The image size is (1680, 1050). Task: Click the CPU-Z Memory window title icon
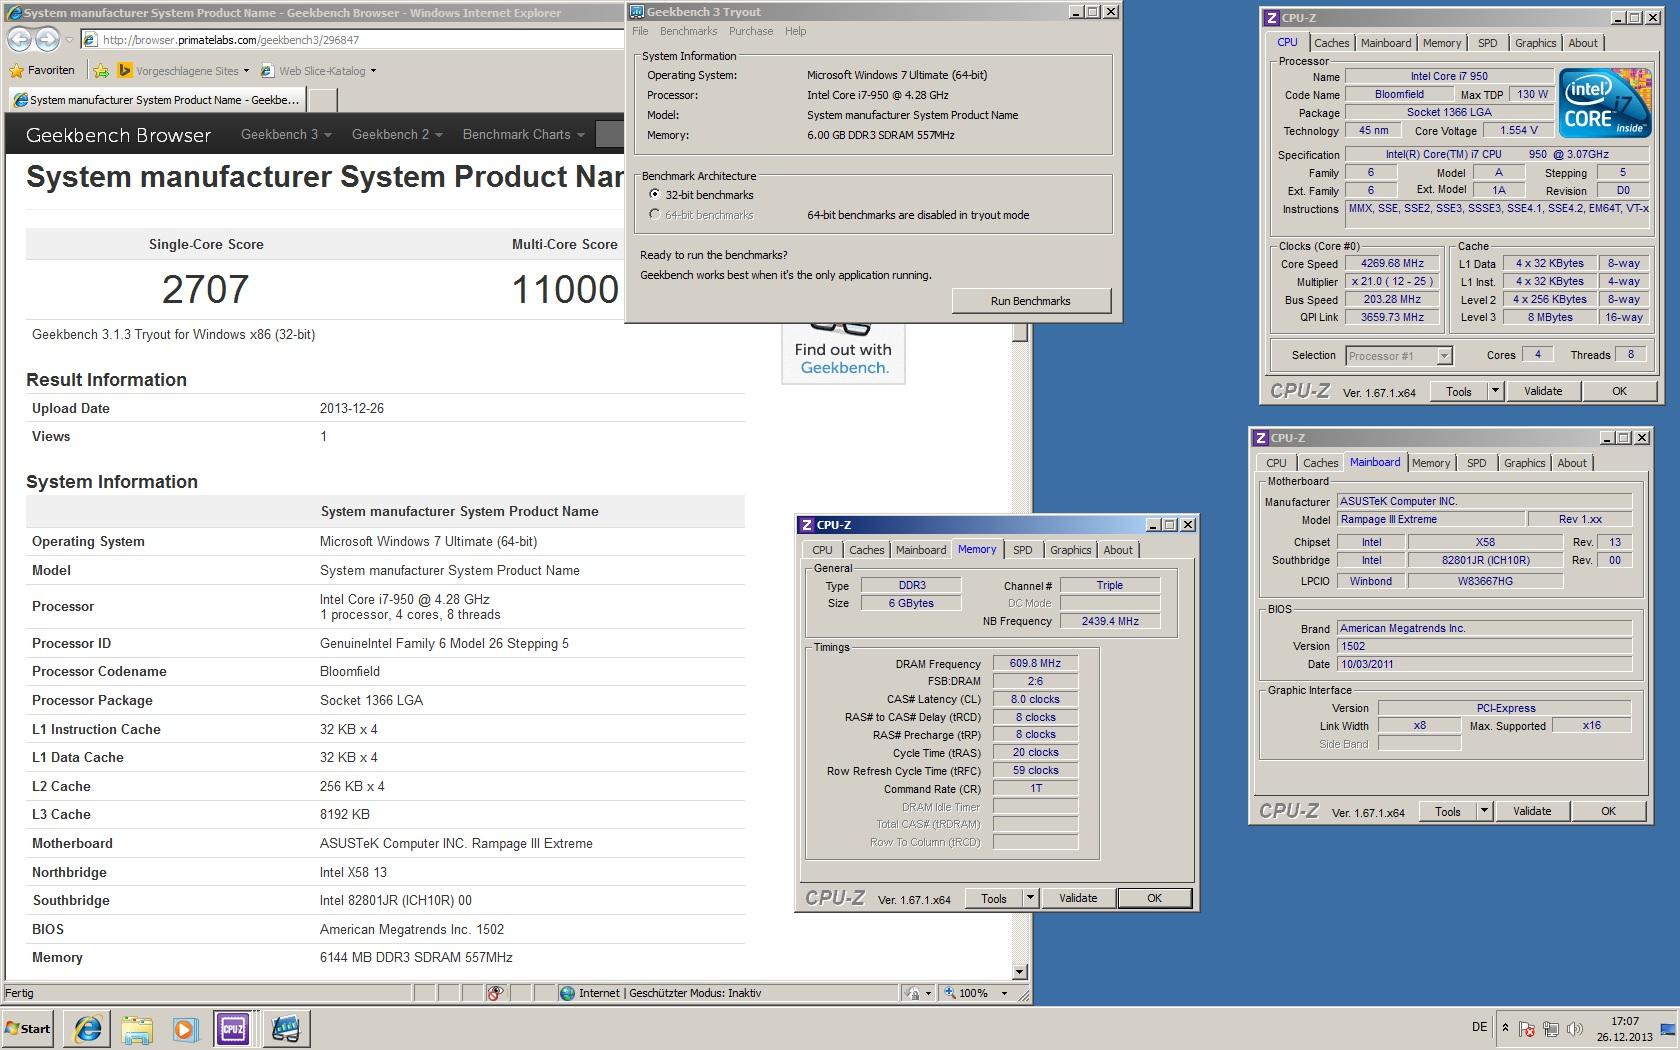806,525
